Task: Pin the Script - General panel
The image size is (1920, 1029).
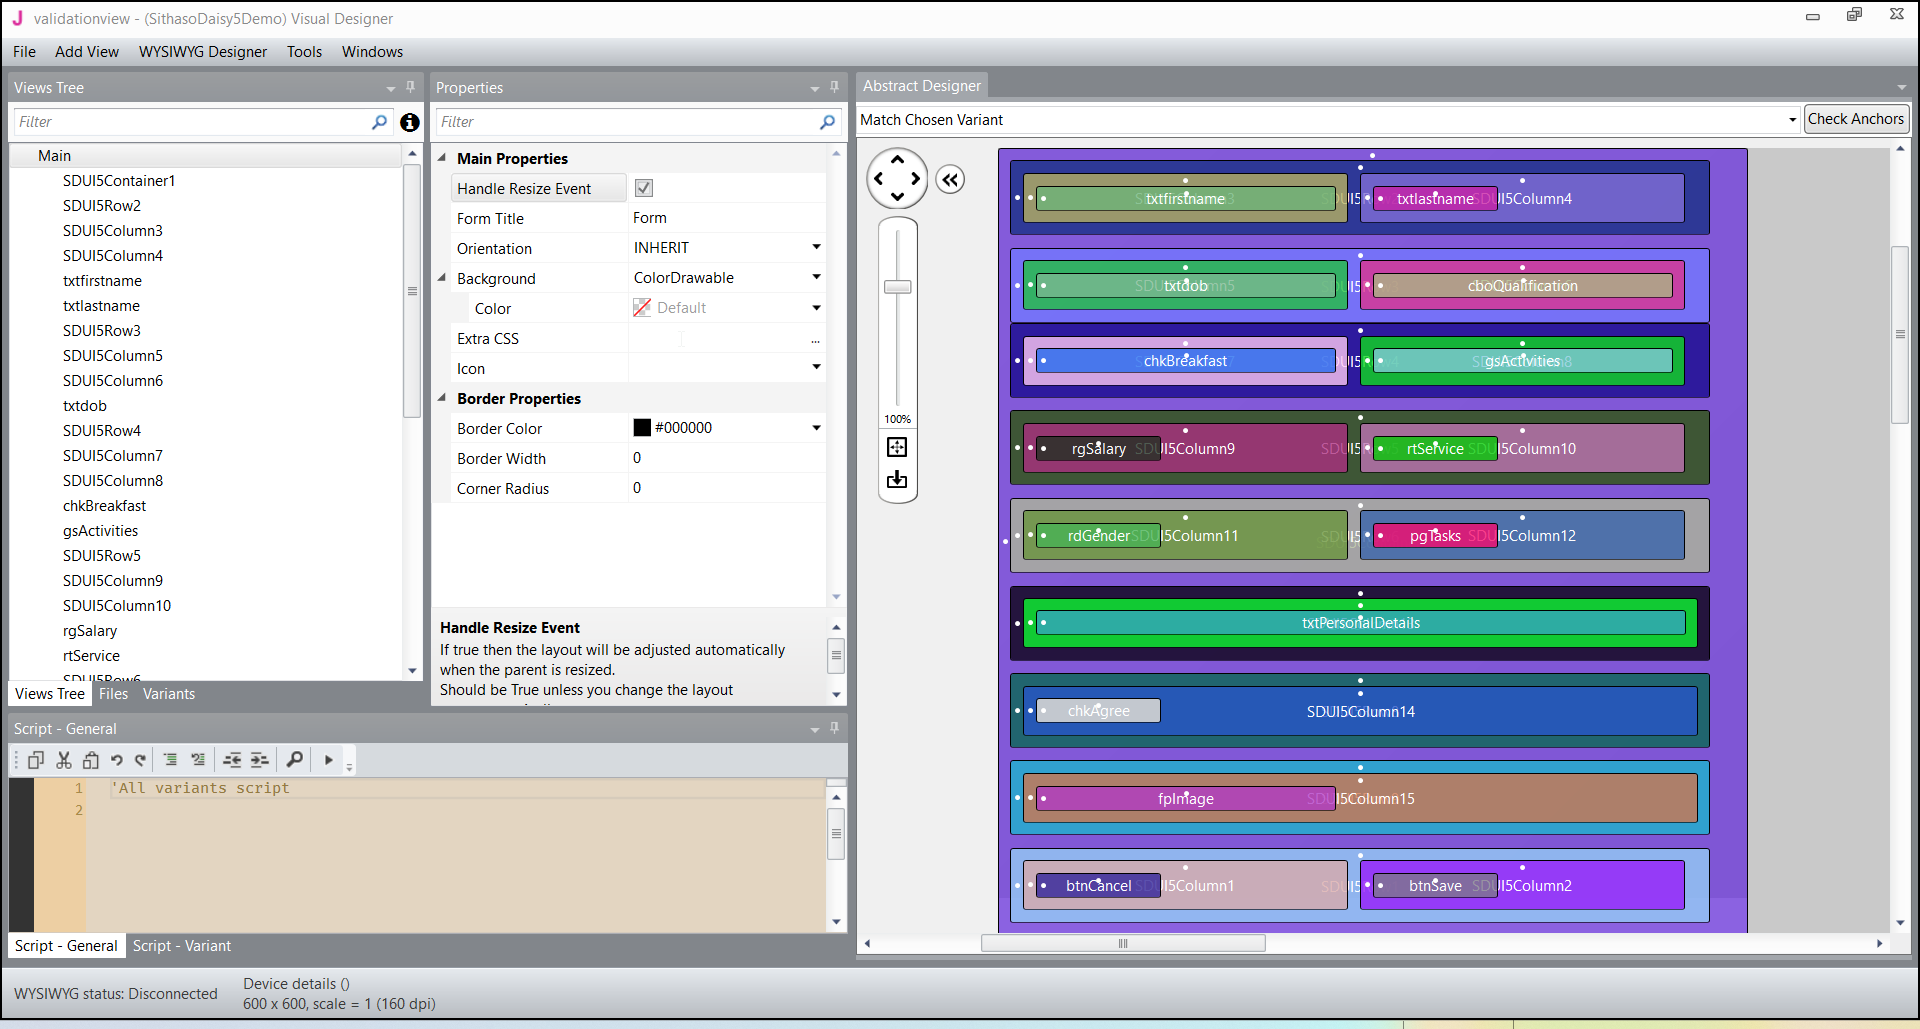Action: [834, 728]
